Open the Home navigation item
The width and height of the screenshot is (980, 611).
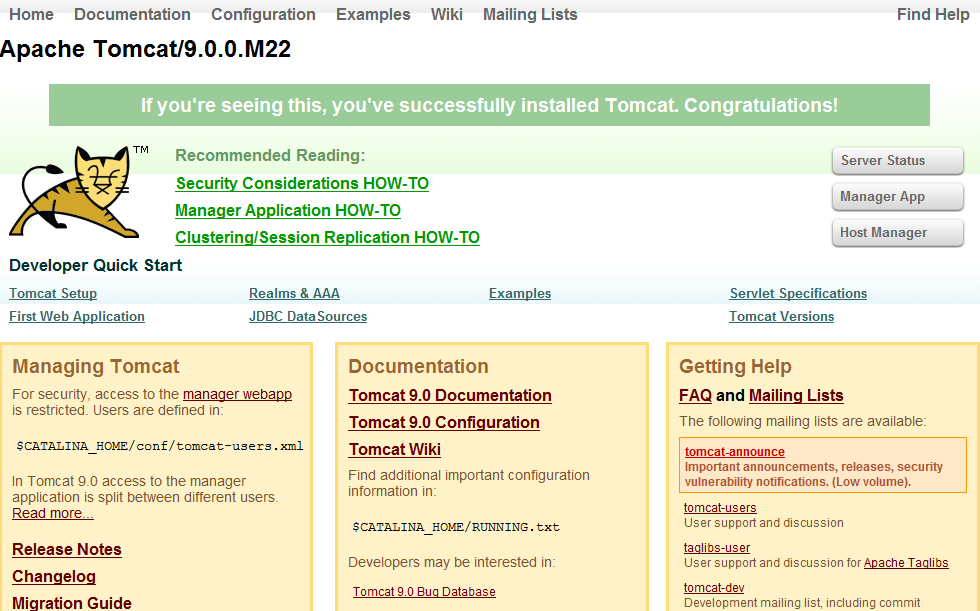(31, 14)
